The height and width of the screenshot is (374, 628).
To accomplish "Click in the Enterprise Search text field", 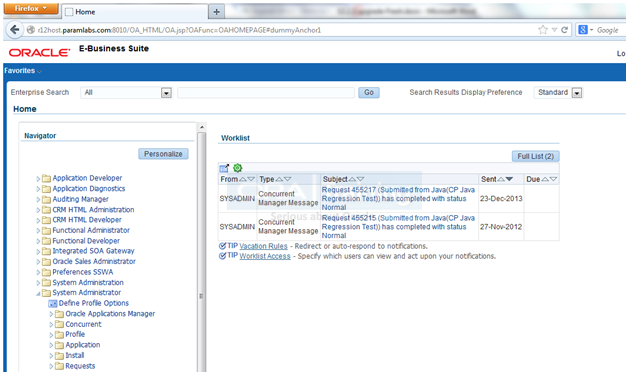I will [x=266, y=92].
